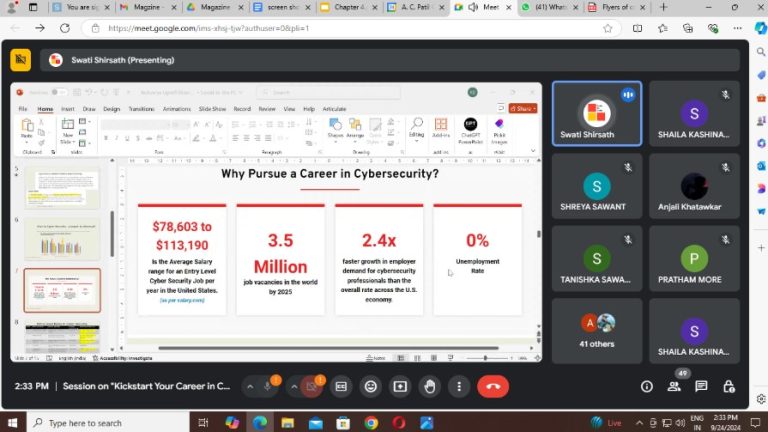Open the emoji reactions button

coord(371,386)
